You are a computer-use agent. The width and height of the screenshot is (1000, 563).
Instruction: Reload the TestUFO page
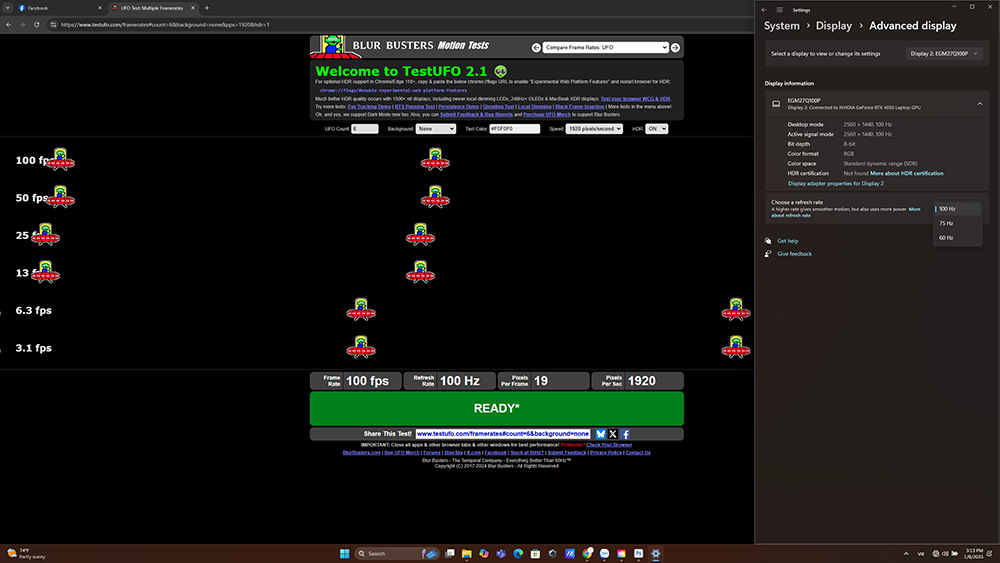[x=36, y=25]
